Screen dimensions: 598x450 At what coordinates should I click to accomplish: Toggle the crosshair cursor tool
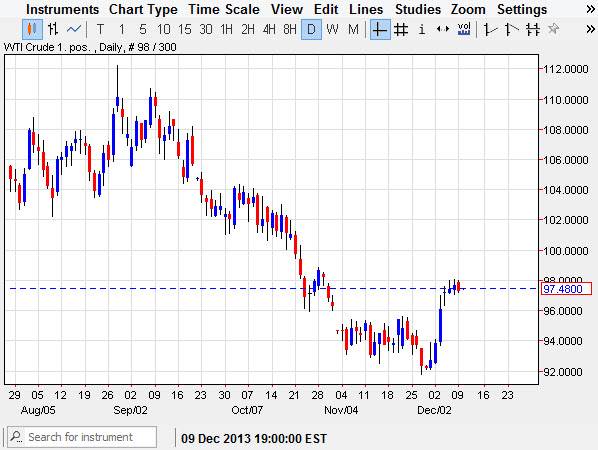click(x=380, y=29)
